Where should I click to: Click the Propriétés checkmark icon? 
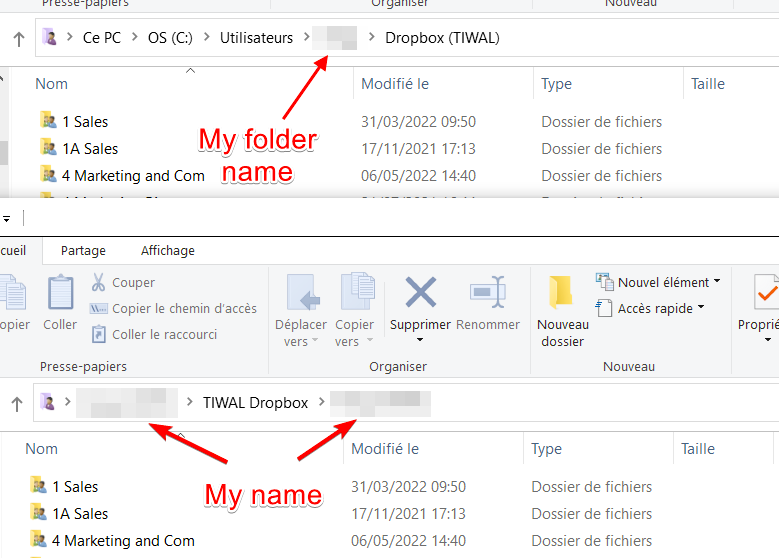tap(766, 293)
